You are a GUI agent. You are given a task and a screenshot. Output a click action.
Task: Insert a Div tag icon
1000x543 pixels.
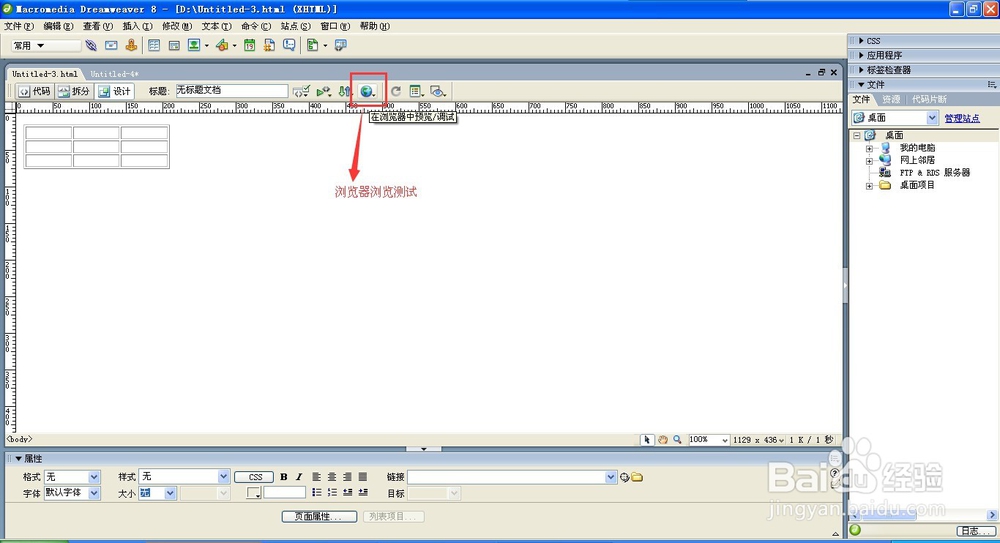[x=173, y=45]
